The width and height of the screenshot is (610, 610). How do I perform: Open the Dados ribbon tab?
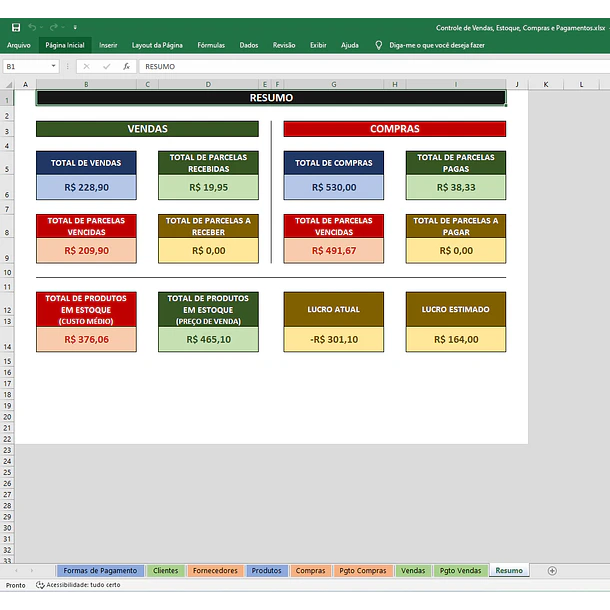[249, 45]
